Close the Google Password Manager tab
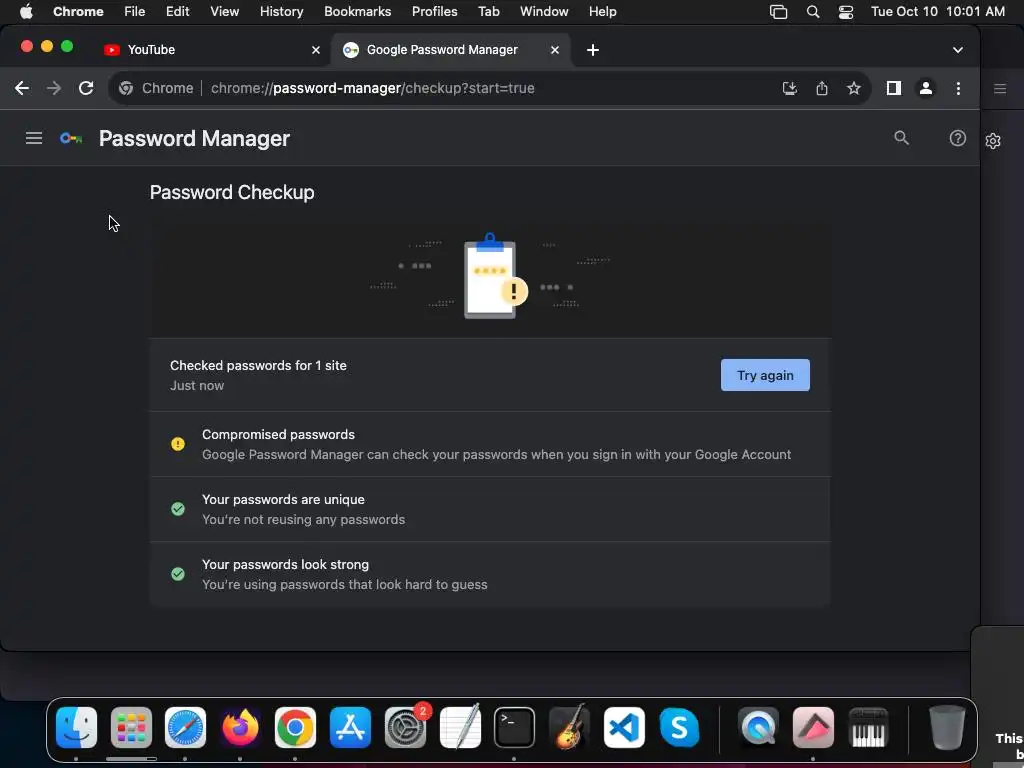This screenshot has width=1024, height=768. 554,50
